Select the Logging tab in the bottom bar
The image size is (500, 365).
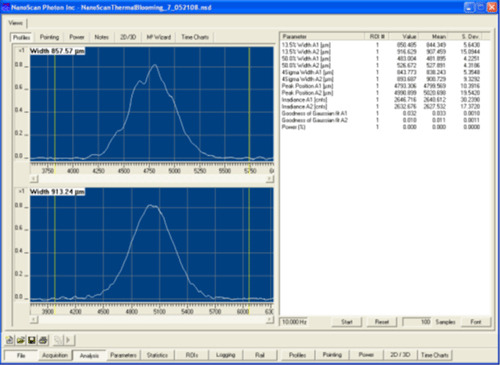(226, 355)
